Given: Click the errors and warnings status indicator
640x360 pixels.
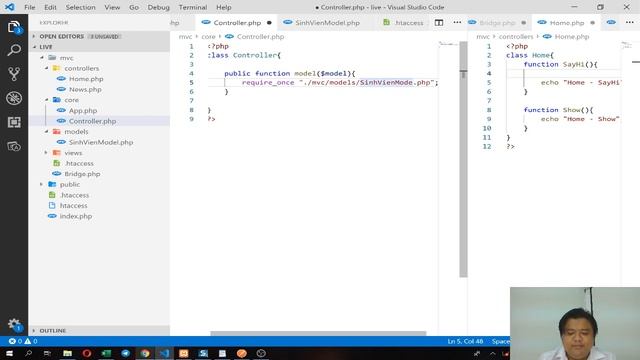Looking at the screenshot, I should (23, 341).
